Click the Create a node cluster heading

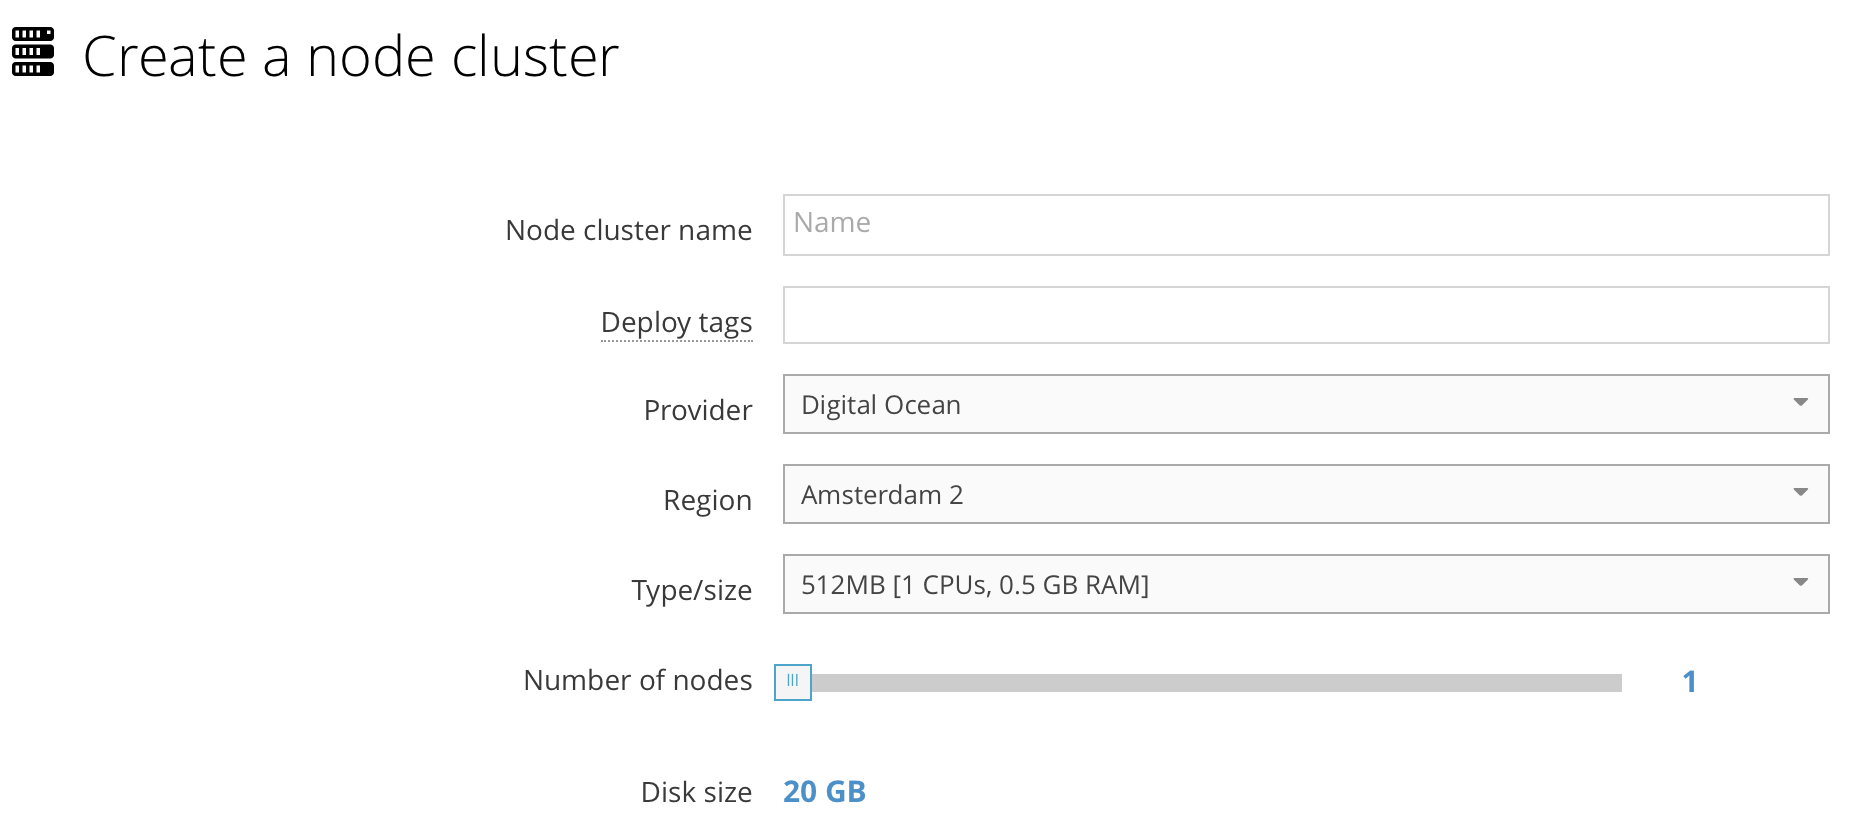point(350,57)
